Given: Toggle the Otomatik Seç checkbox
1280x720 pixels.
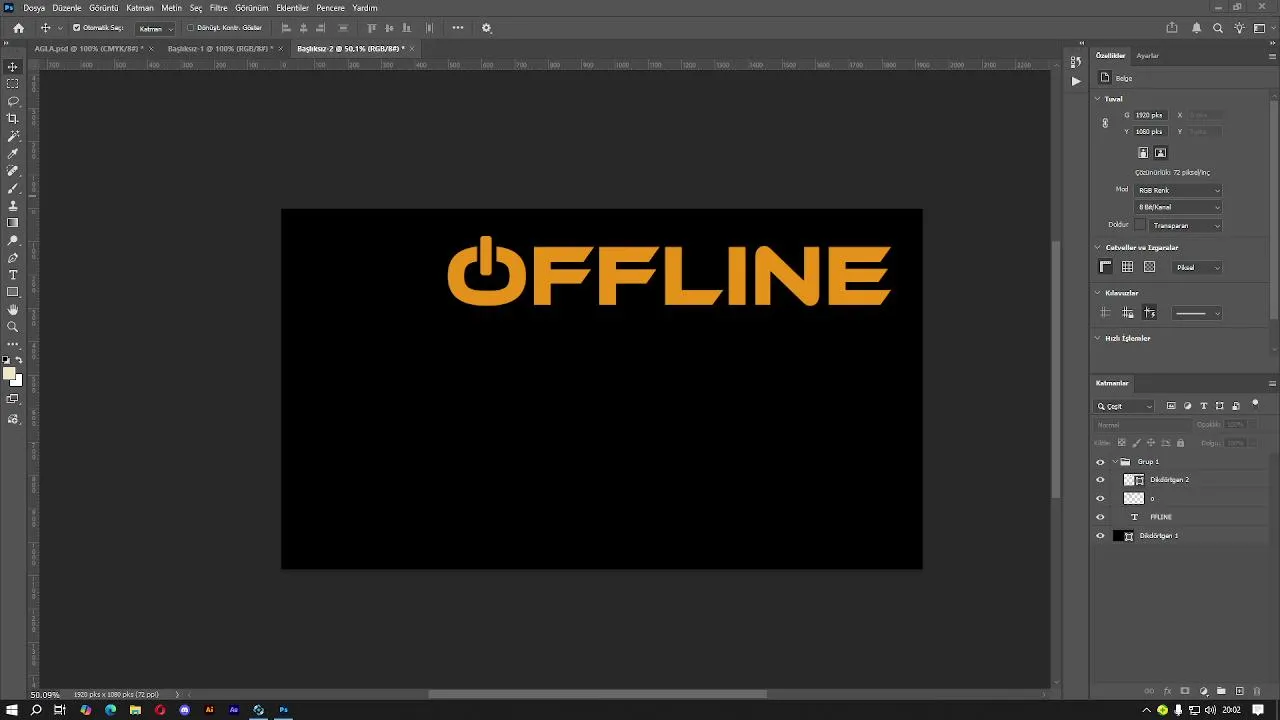Looking at the screenshot, I should (x=77, y=28).
